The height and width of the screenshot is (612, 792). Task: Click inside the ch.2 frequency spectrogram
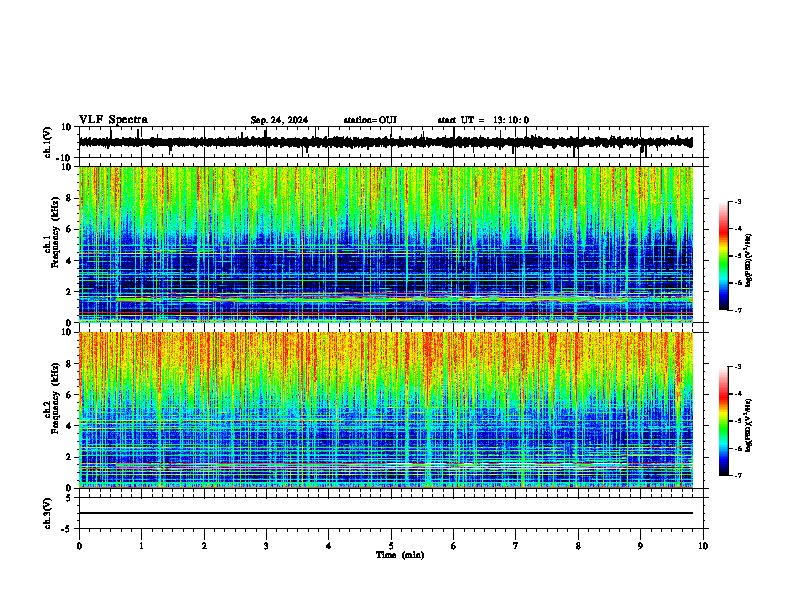pyautogui.click(x=386, y=410)
